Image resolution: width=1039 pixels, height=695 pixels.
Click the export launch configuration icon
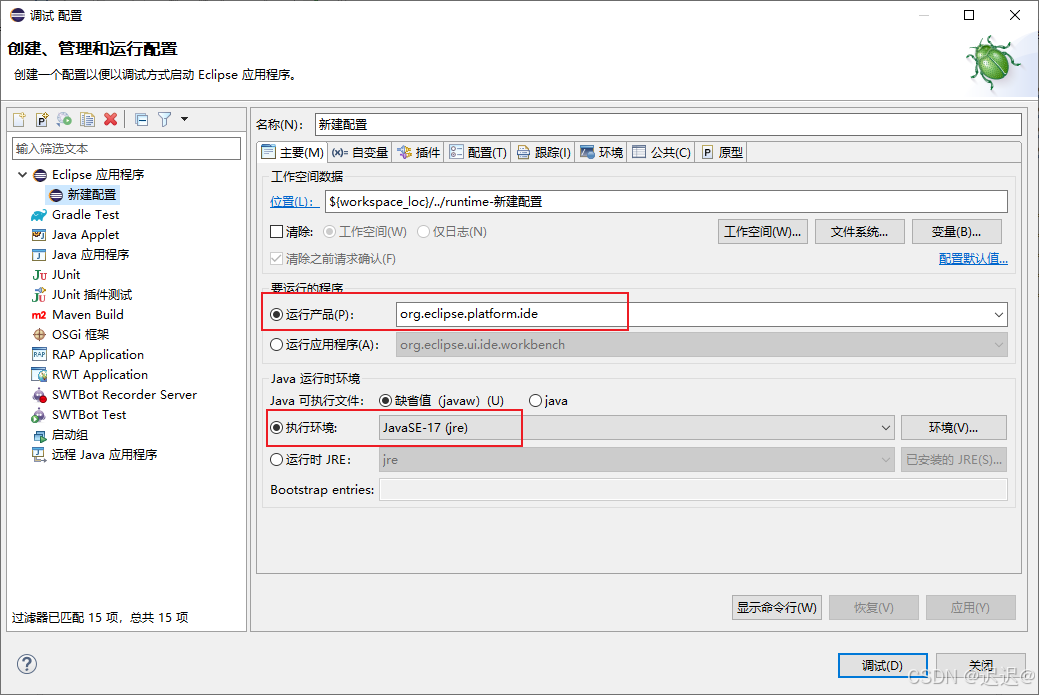(x=64, y=119)
